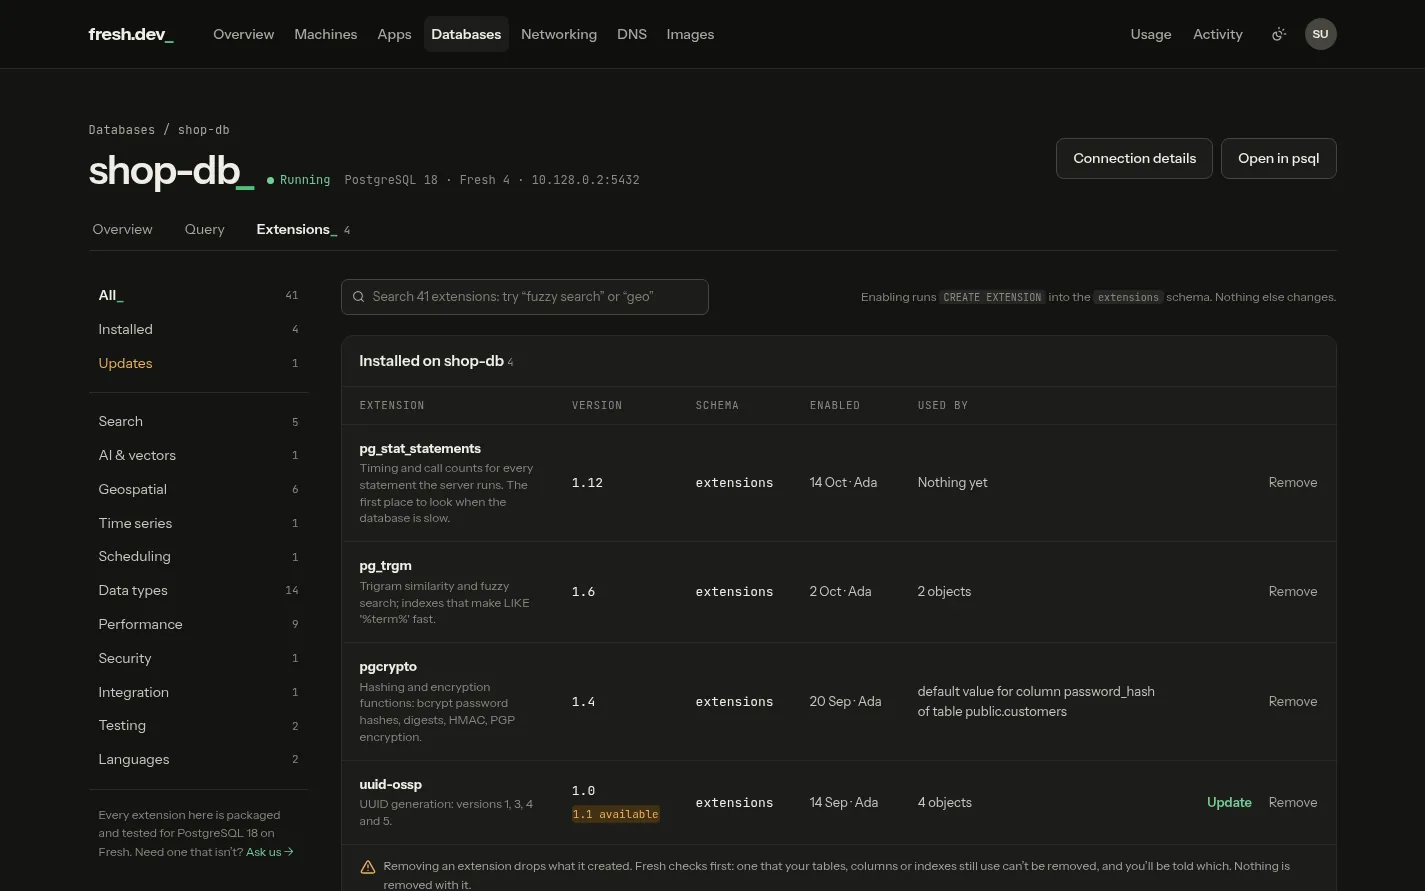This screenshot has height=891, width=1425.
Task: Filter by Installed extensions
Action: point(198,329)
